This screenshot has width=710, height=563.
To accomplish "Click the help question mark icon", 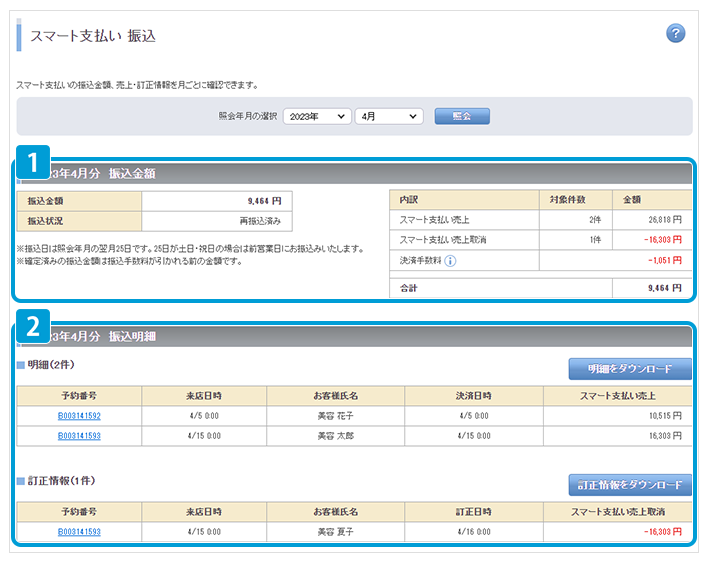I will click(675, 34).
